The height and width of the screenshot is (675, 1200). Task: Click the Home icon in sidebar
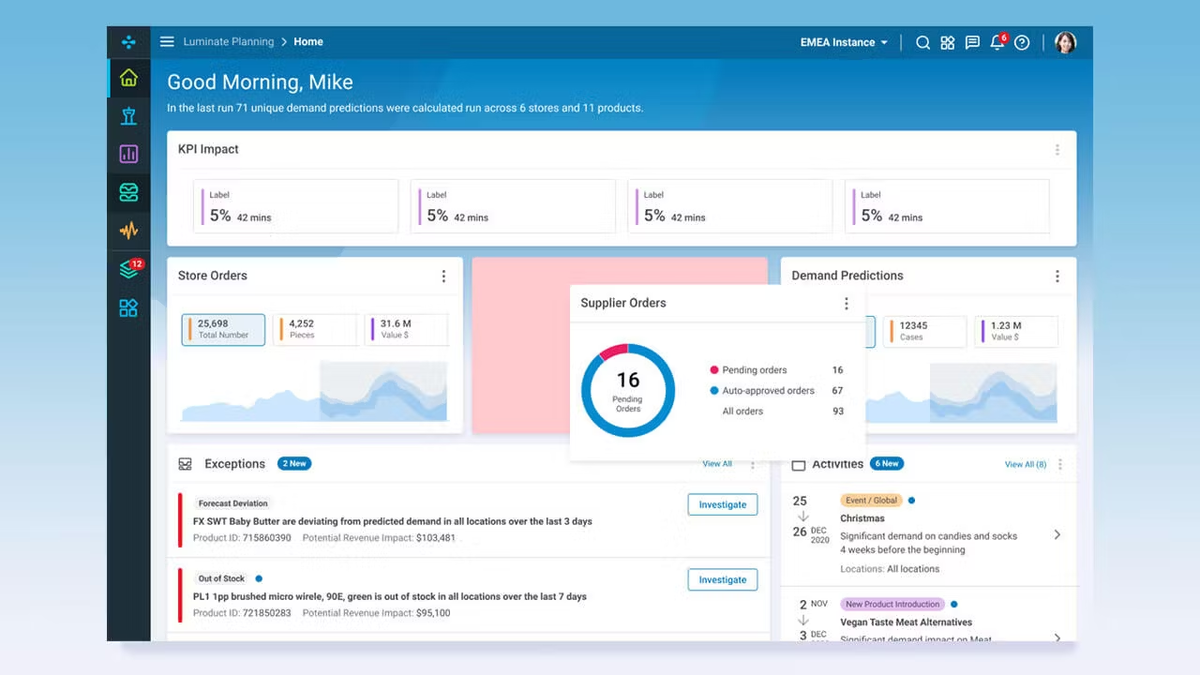coord(128,78)
